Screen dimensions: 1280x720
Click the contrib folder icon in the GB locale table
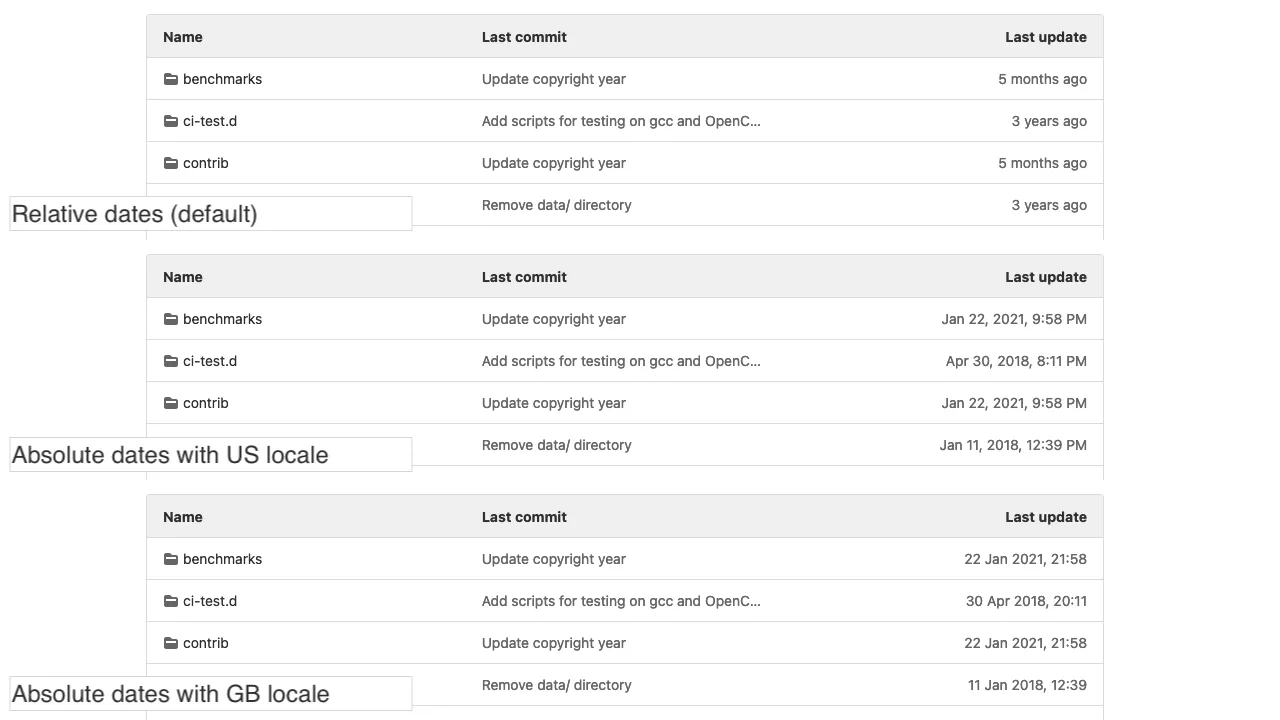(170, 643)
